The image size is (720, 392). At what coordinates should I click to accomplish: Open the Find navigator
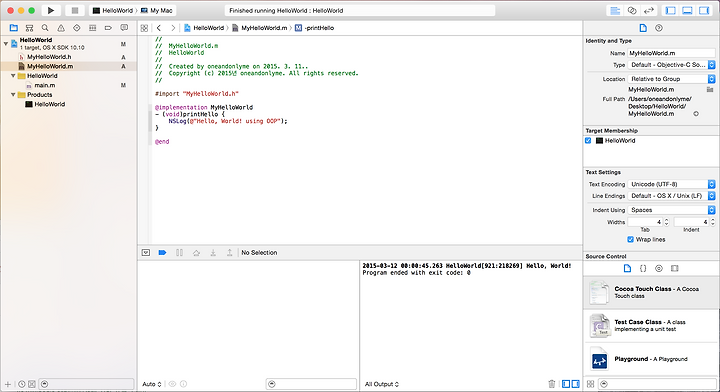(45, 28)
